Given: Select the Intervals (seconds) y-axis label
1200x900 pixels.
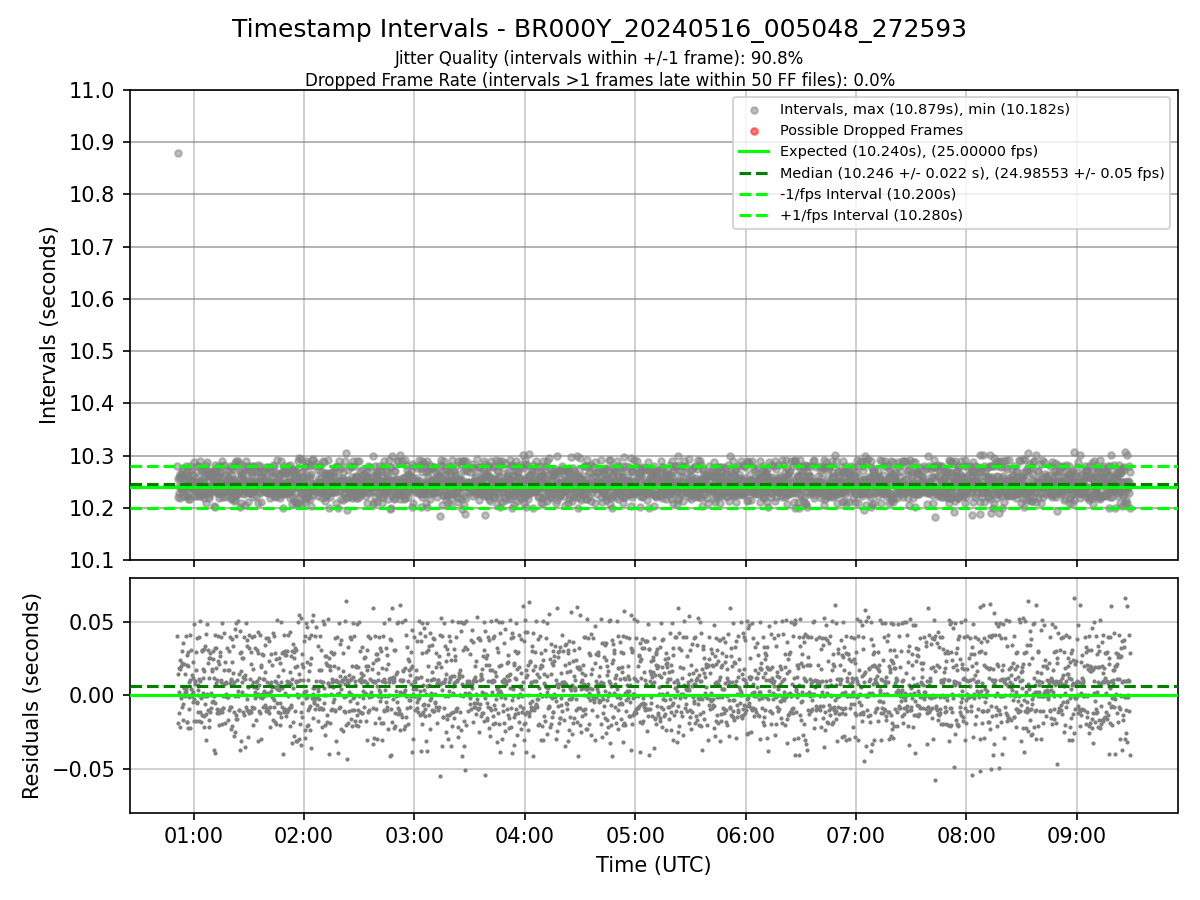Looking at the screenshot, I should click(48, 325).
